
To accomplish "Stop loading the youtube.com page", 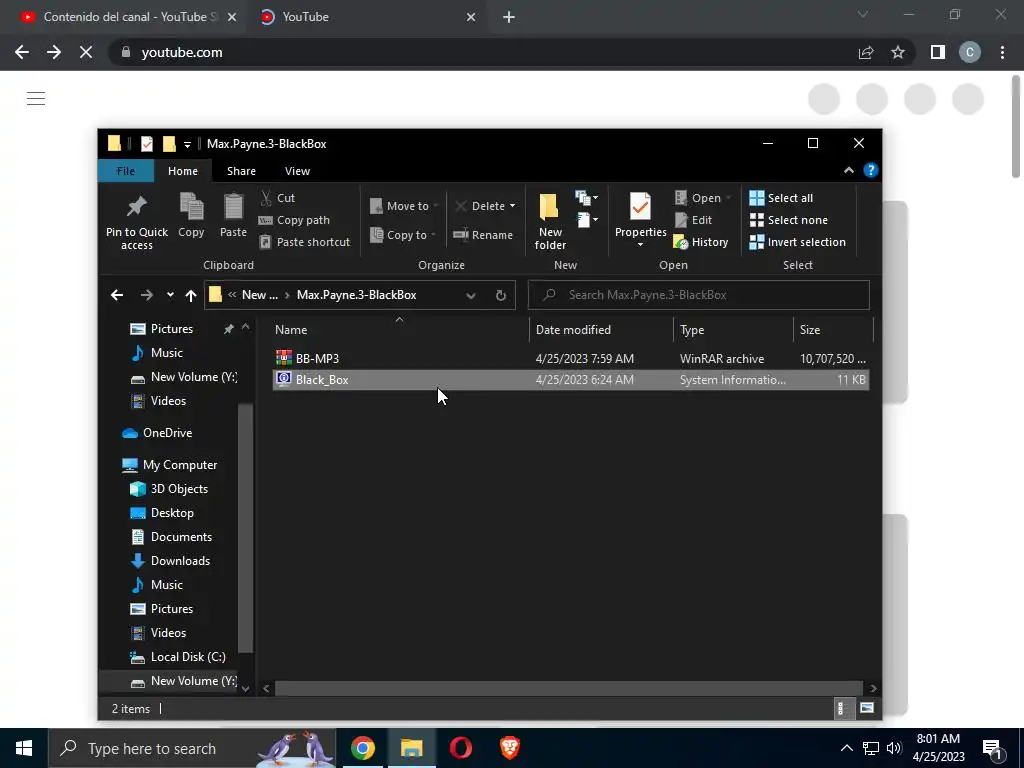I will (x=86, y=52).
